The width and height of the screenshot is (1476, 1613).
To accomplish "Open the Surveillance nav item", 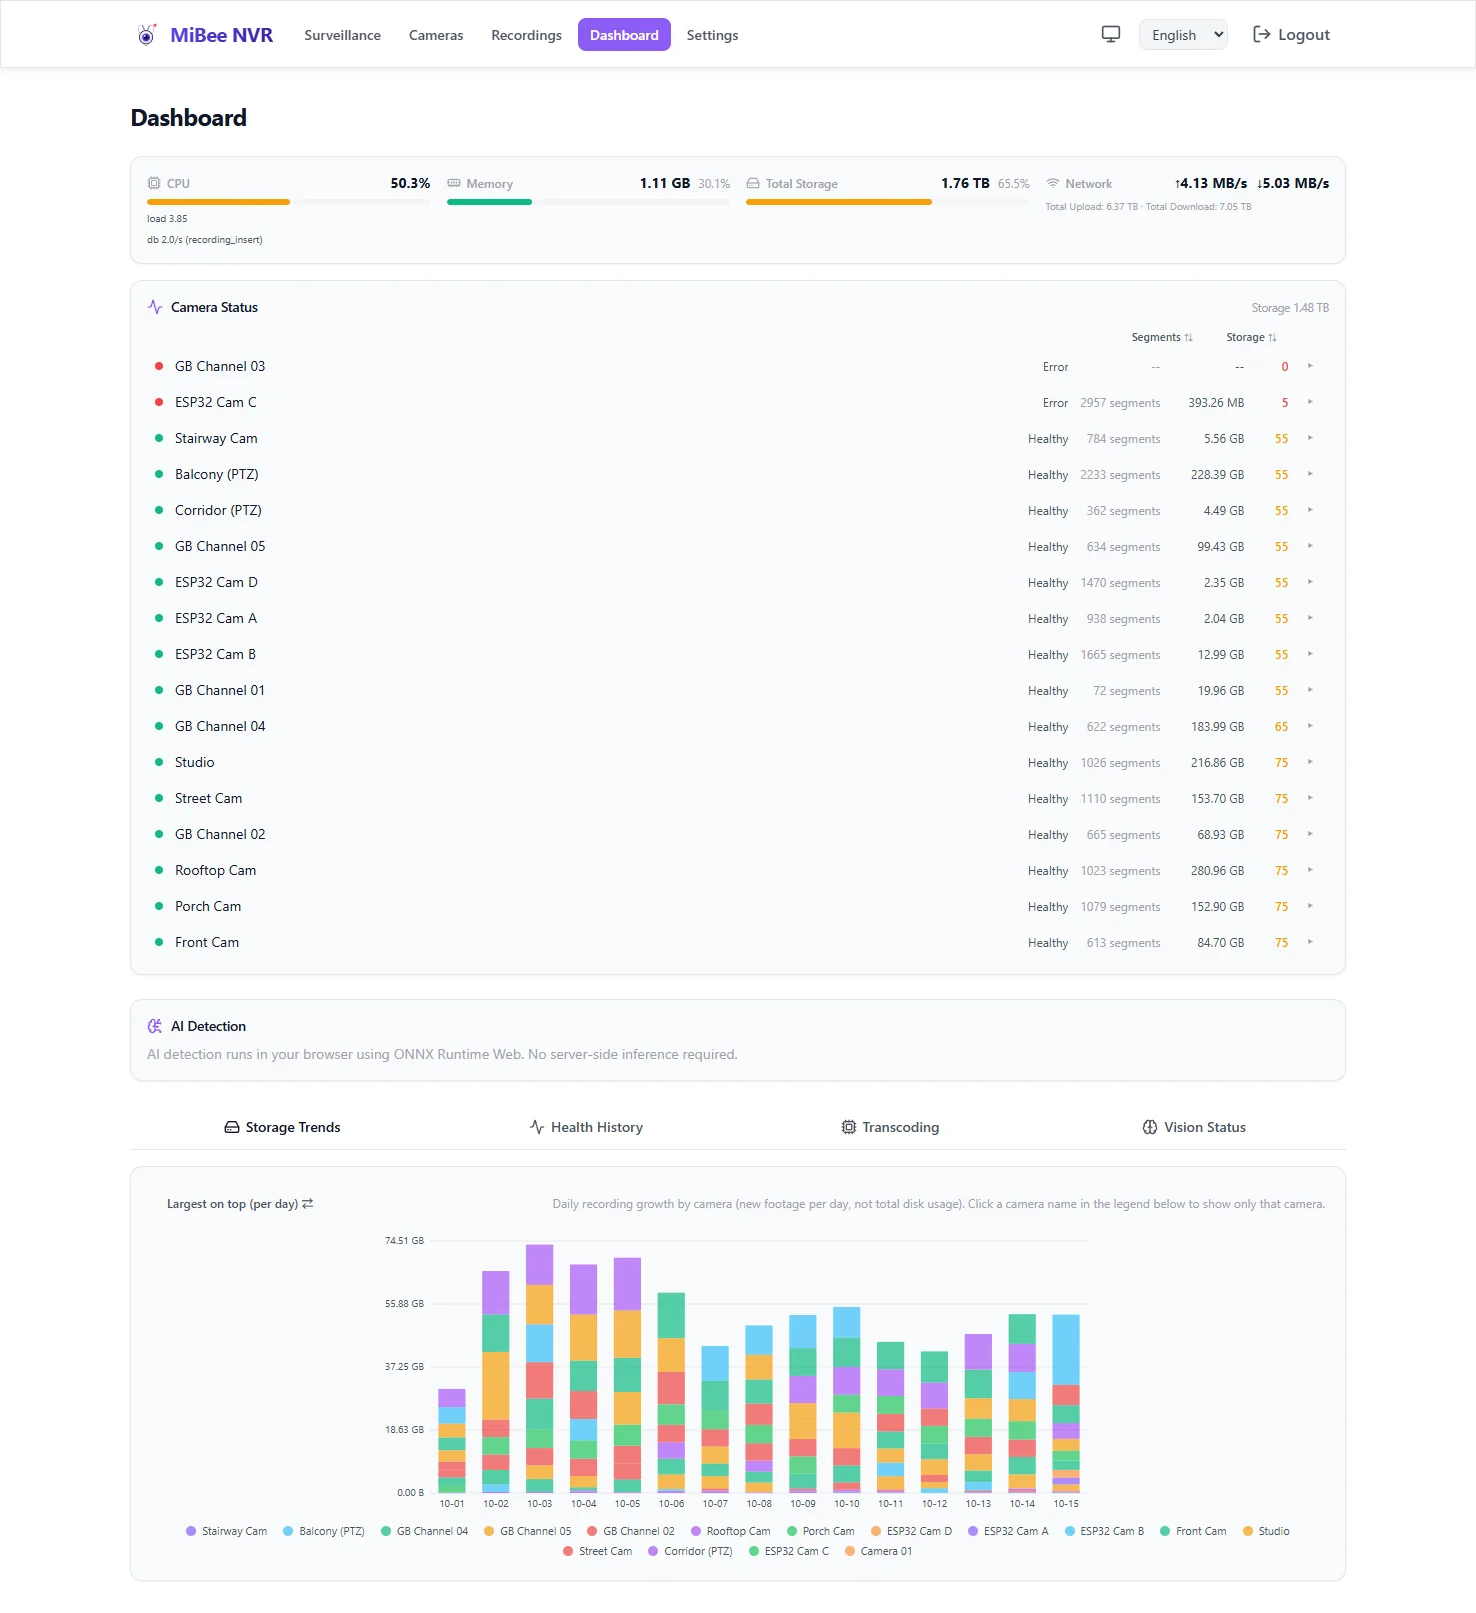I will click(x=342, y=35).
